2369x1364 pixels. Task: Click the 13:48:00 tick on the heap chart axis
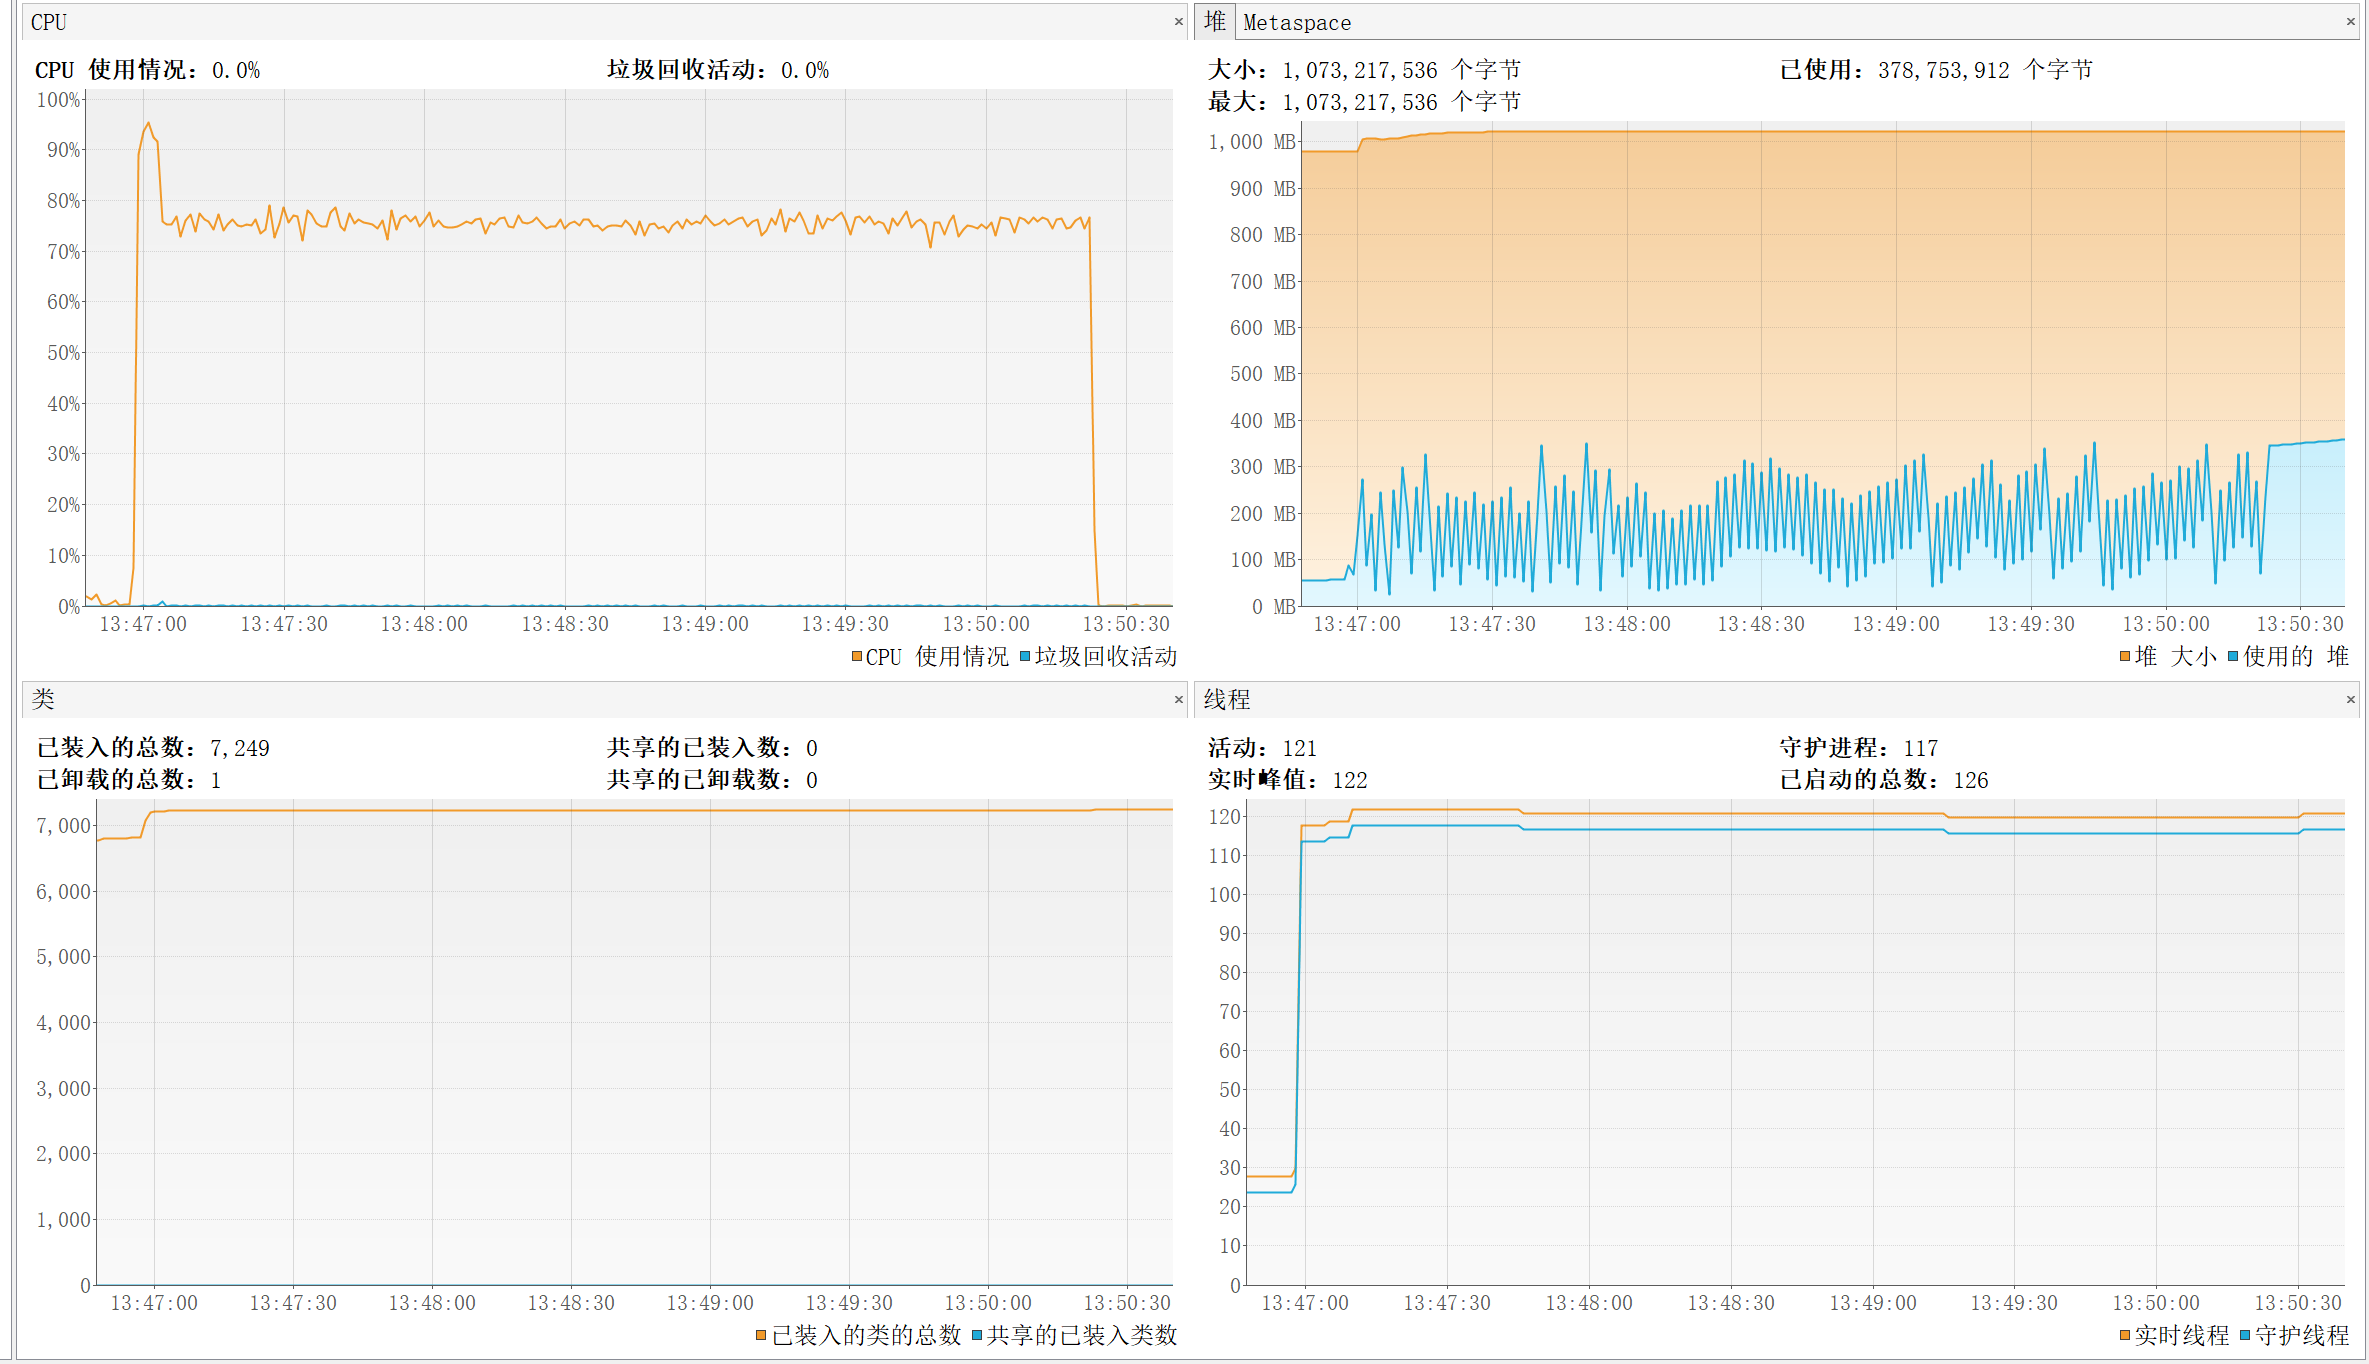tap(1627, 624)
